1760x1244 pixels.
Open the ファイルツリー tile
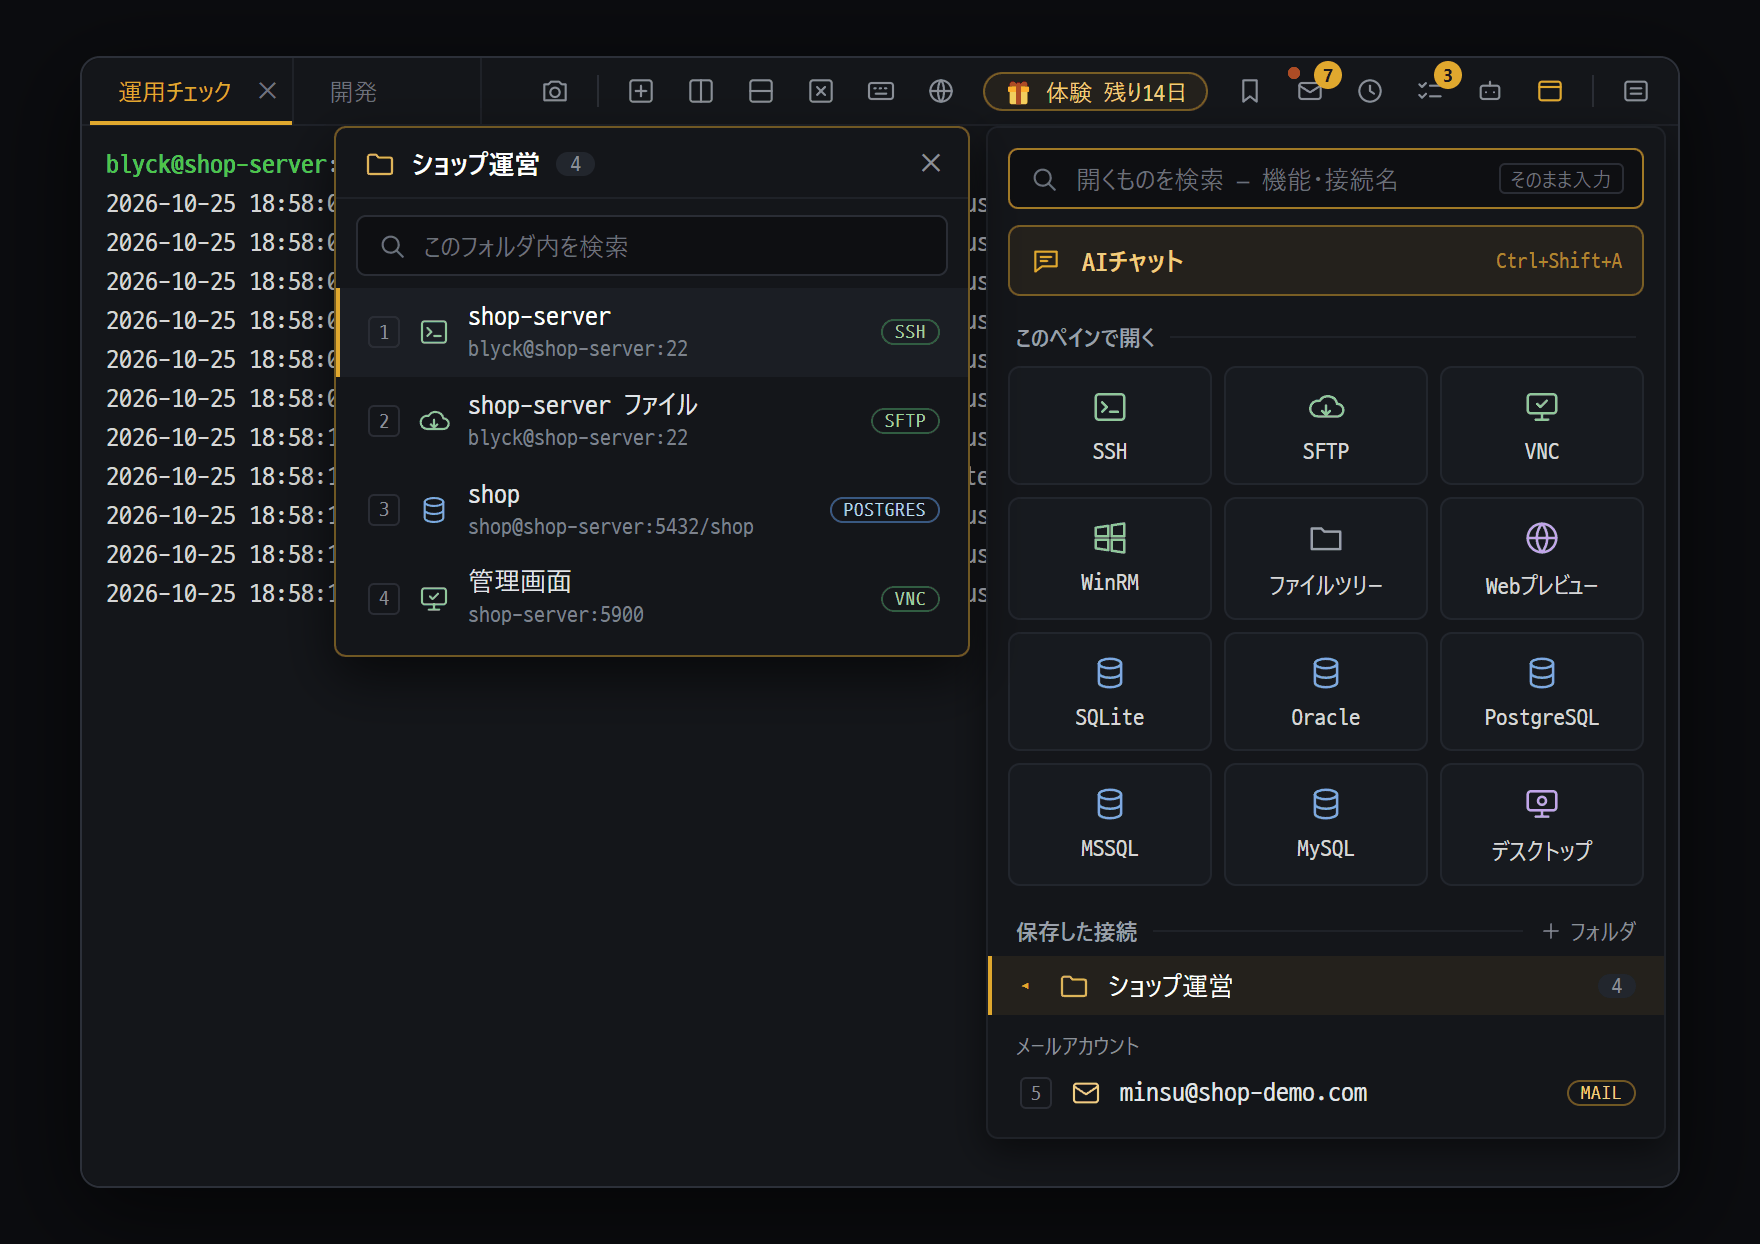tap(1326, 558)
